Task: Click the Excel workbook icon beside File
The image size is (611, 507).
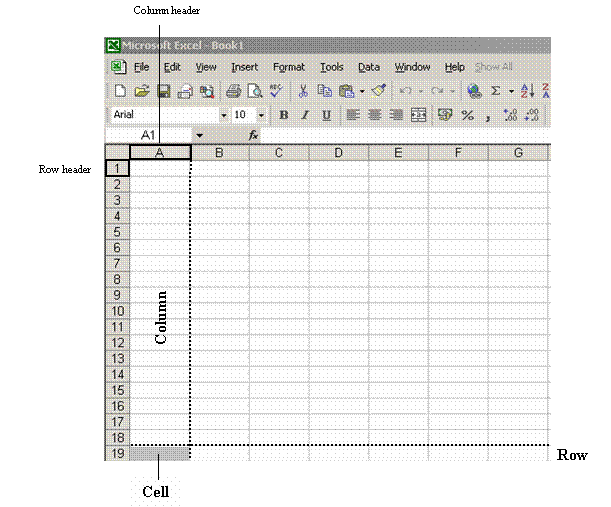Action: 118,67
